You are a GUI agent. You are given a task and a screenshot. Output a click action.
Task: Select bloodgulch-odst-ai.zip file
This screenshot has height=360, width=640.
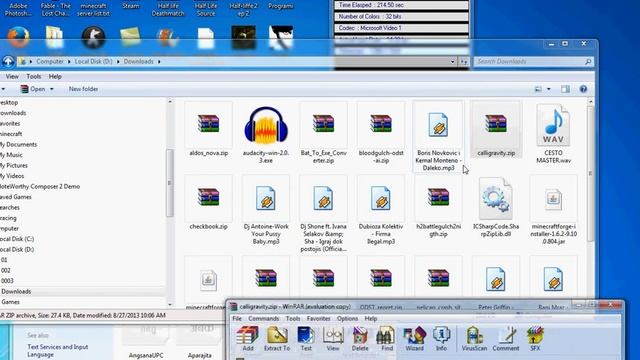(x=381, y=134)
